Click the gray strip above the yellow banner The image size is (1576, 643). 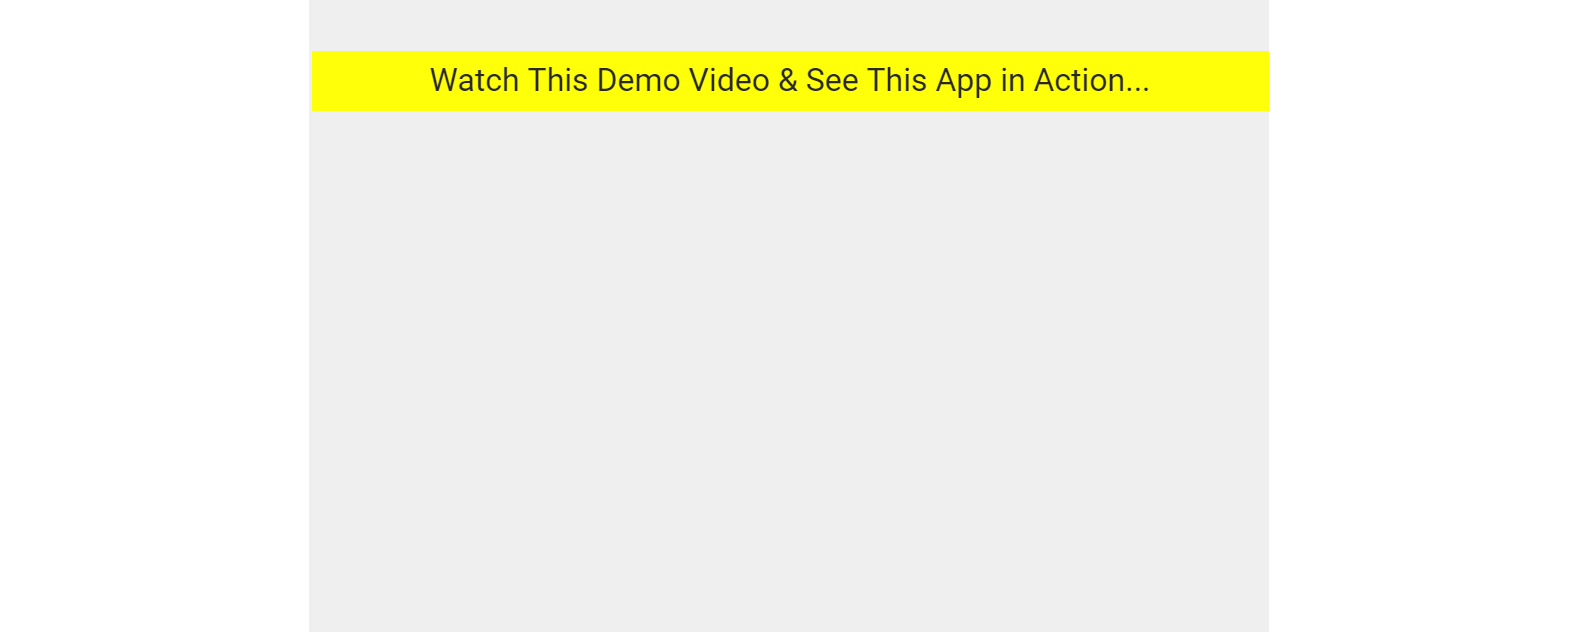coord(789,25)
